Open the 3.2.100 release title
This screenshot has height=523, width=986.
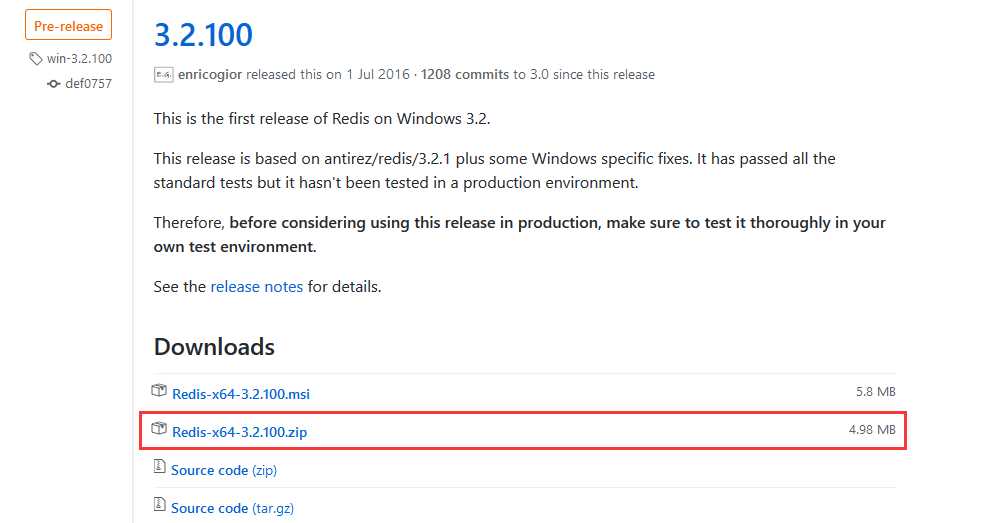(203, 35)
